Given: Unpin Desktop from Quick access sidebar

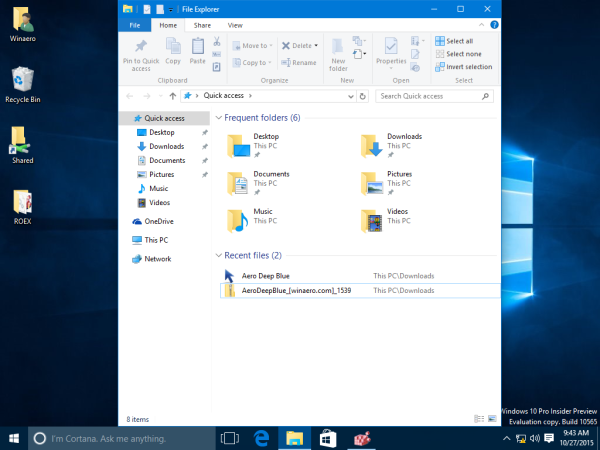Looking at the screenshot, I should click(x=205, y=132).
